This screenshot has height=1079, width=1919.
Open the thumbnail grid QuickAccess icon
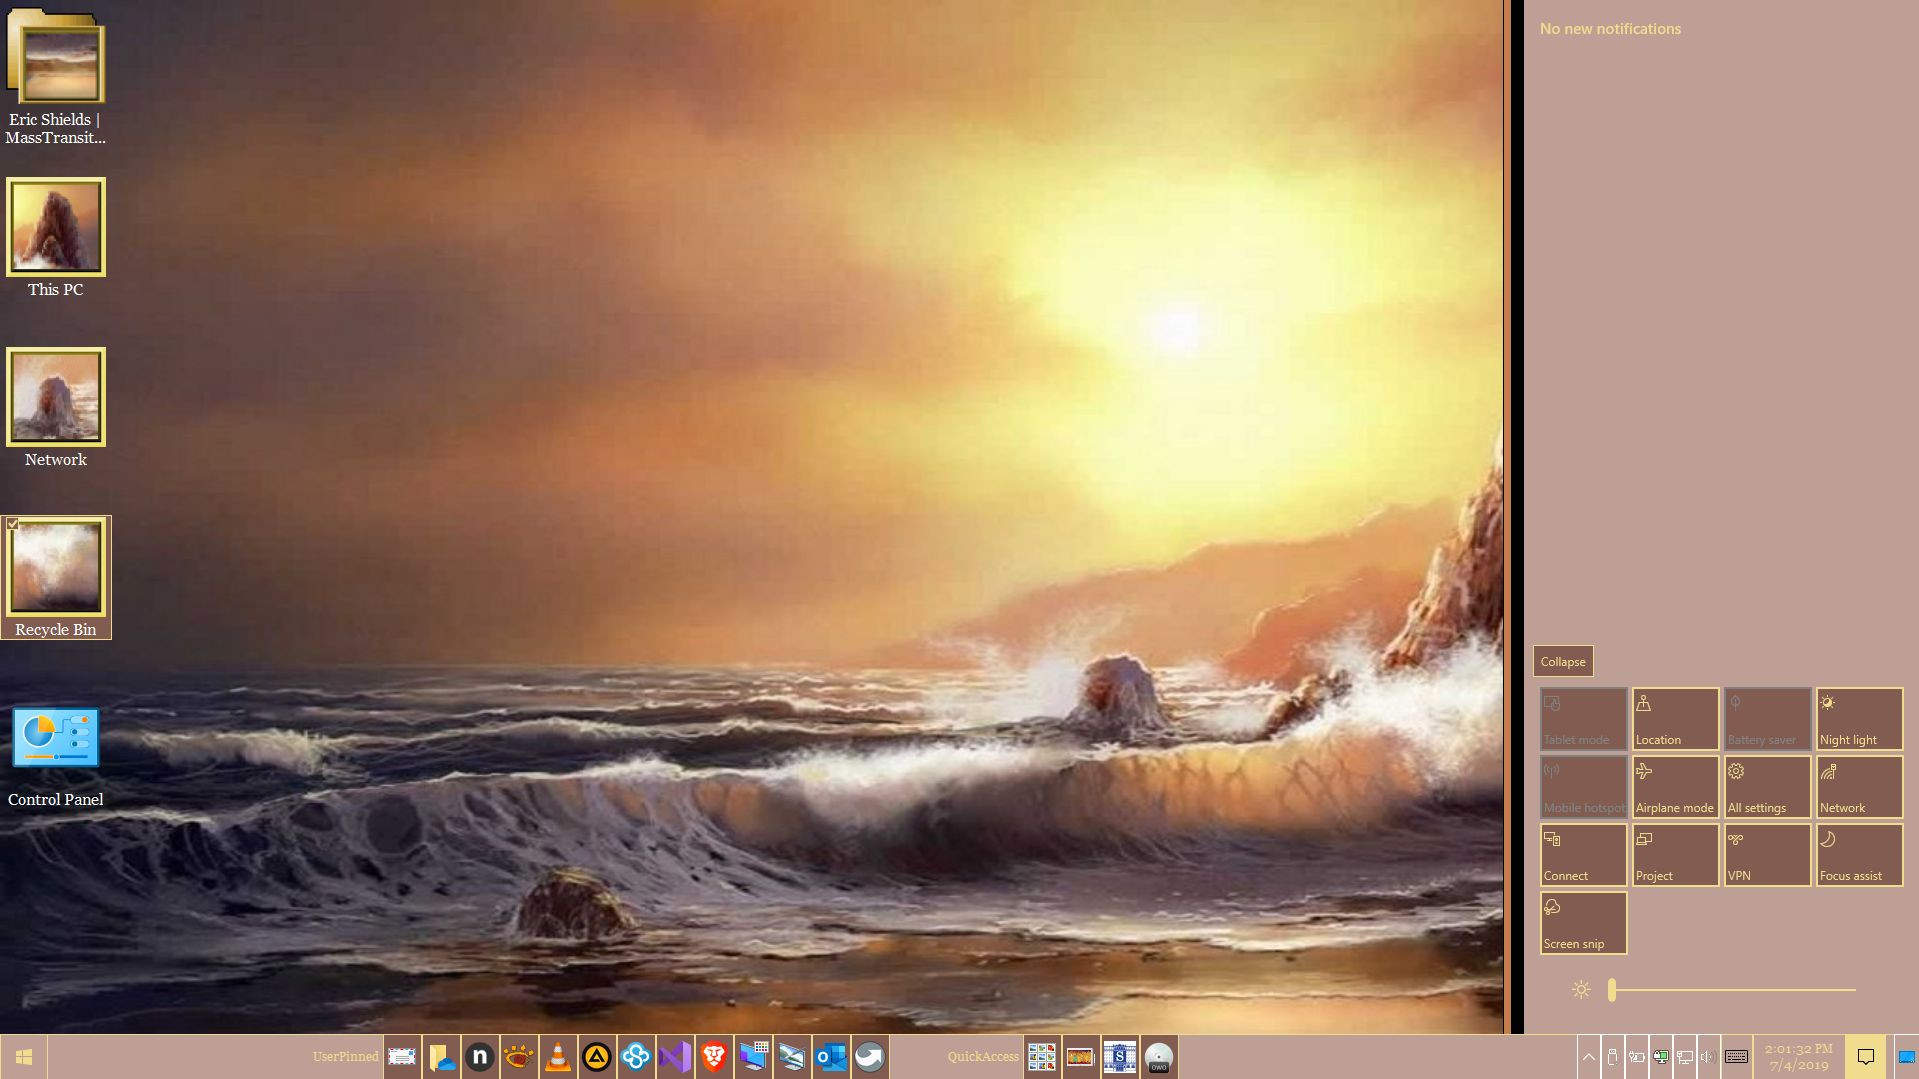coord(1042,1057)
